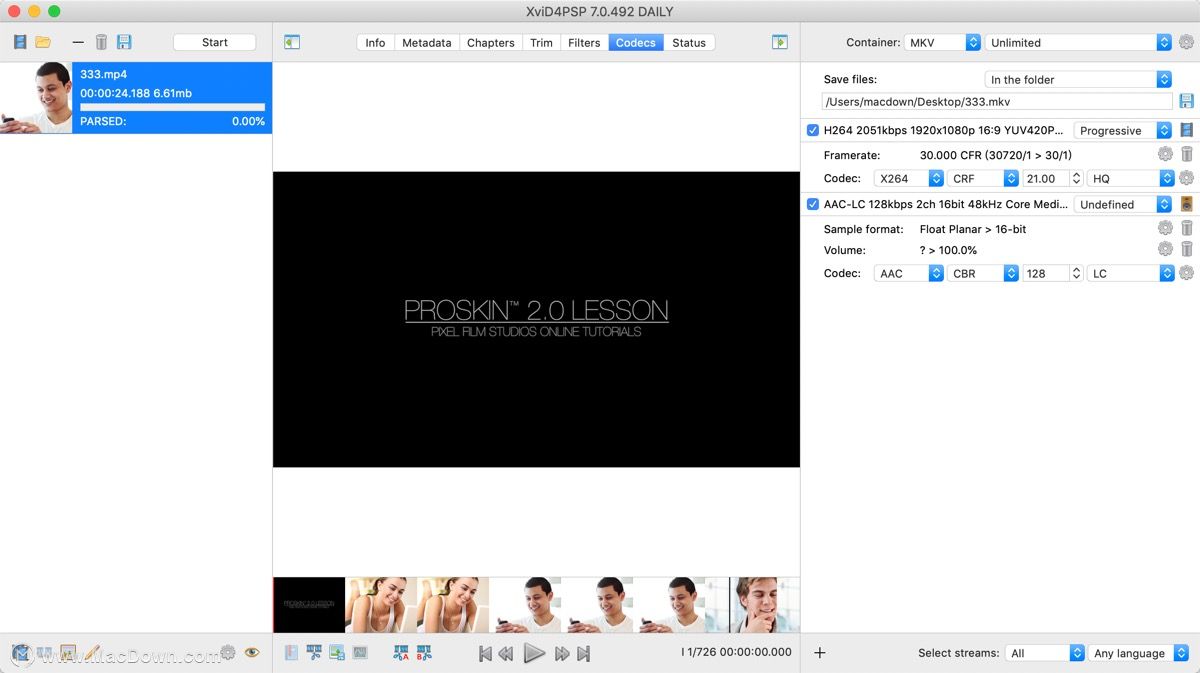Click the cut segment scissors icon
The height and width of the screenshot is (673, 1200).
314,653
